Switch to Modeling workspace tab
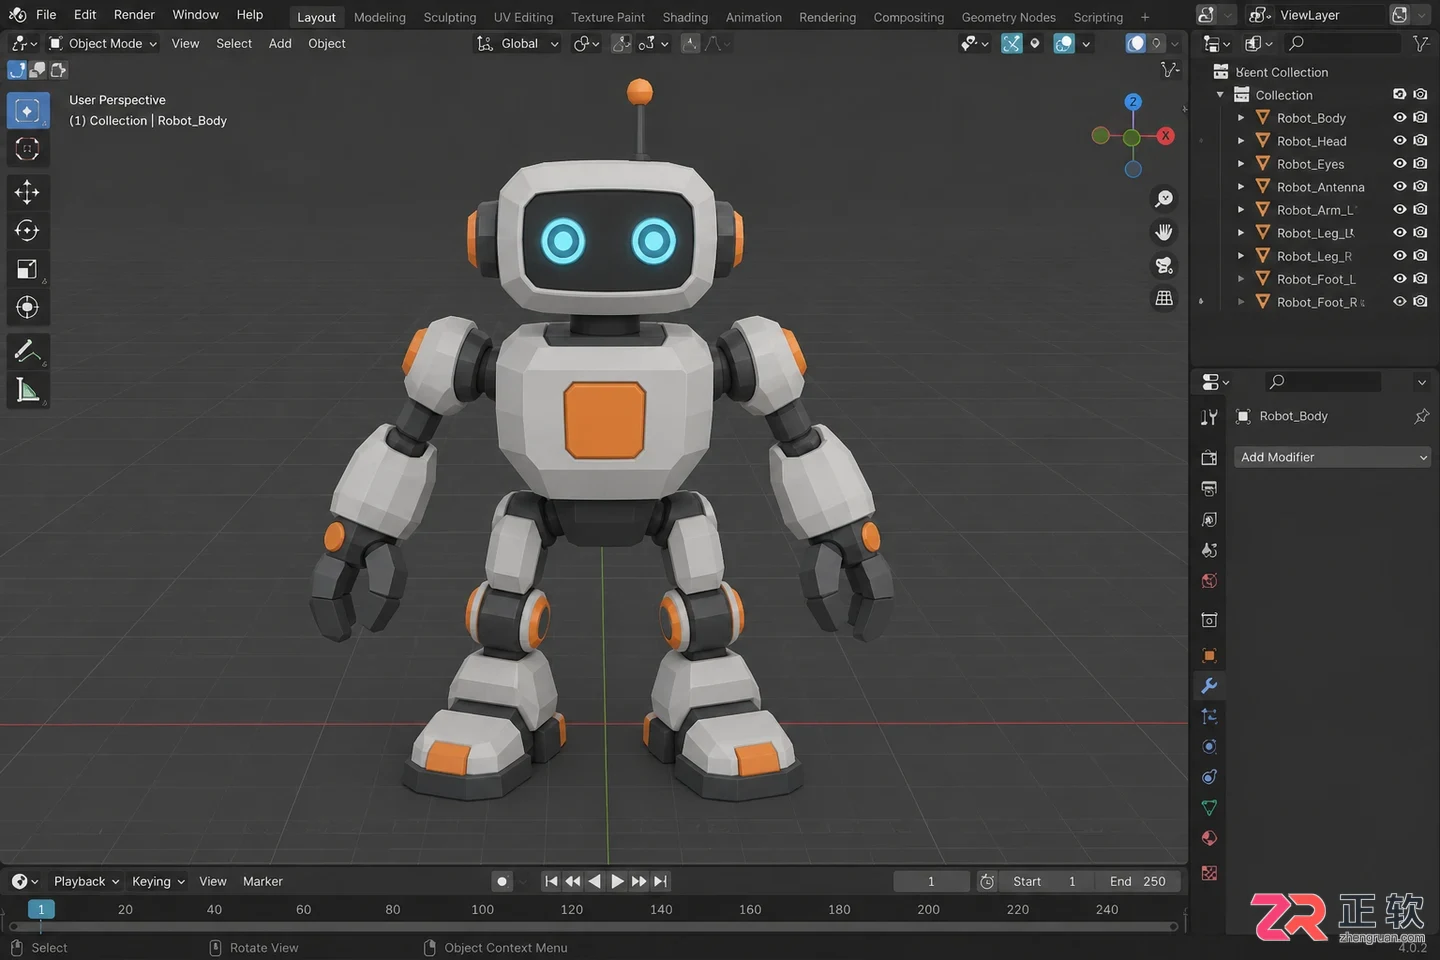Screen dimensions: 1440x960 click(x=380, y=17)
